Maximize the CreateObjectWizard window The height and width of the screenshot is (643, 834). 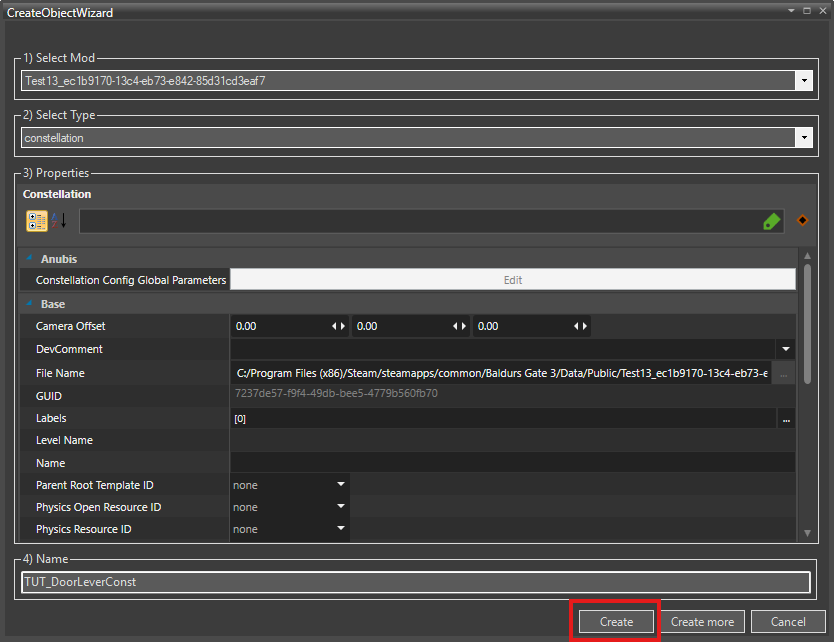point(806,11)
